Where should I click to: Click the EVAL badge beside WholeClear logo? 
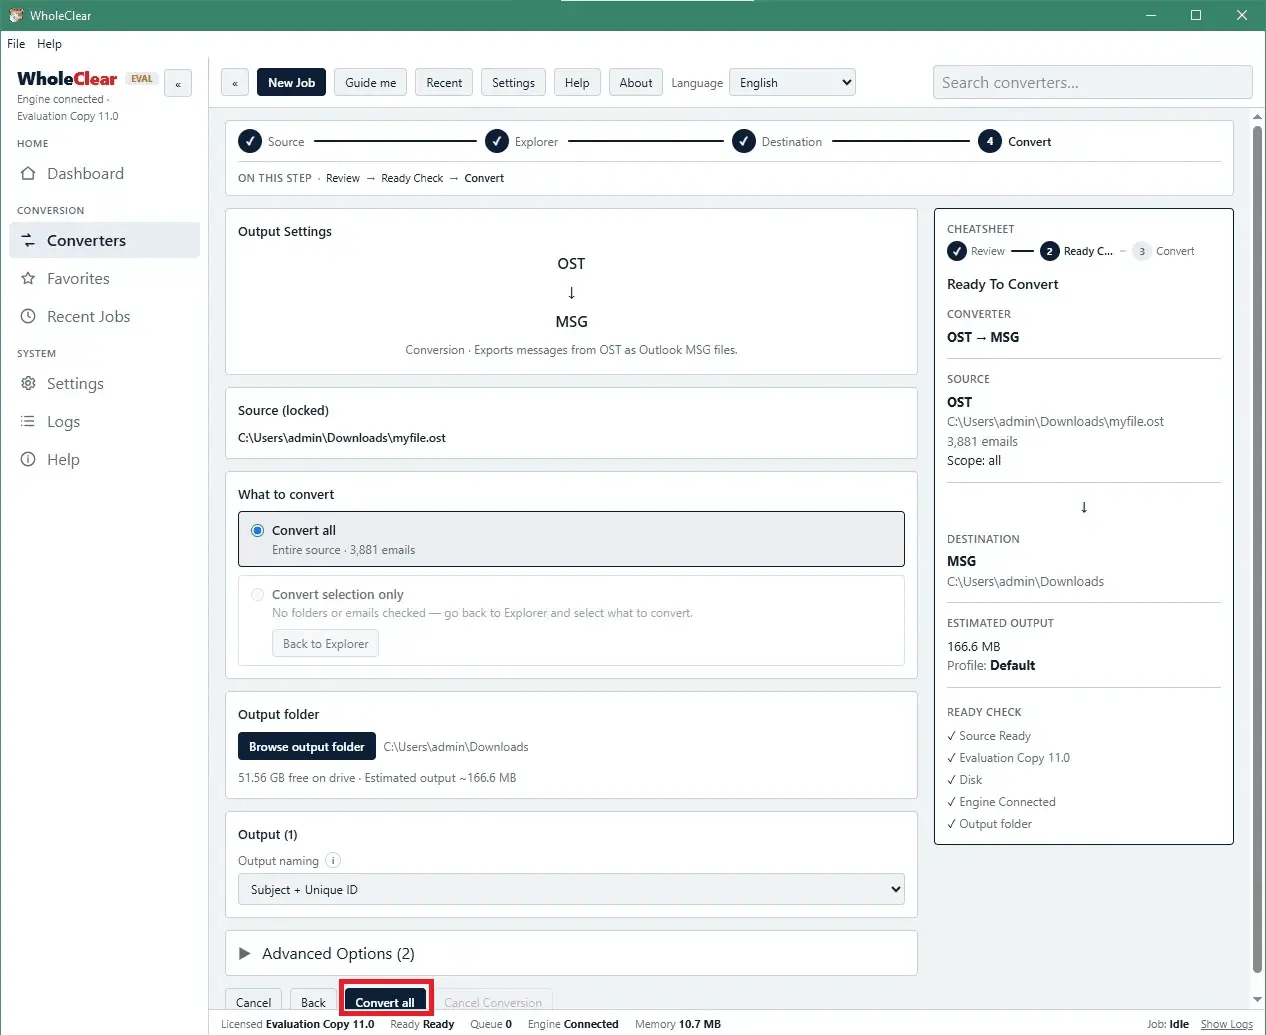(x=142, y=79)
